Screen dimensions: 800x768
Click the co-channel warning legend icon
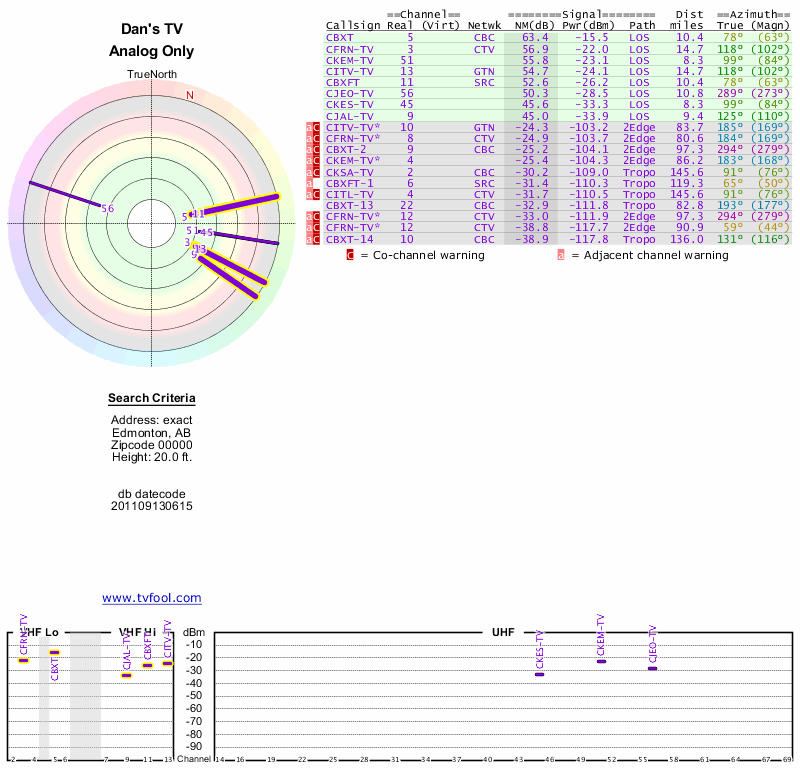point(350,255)
